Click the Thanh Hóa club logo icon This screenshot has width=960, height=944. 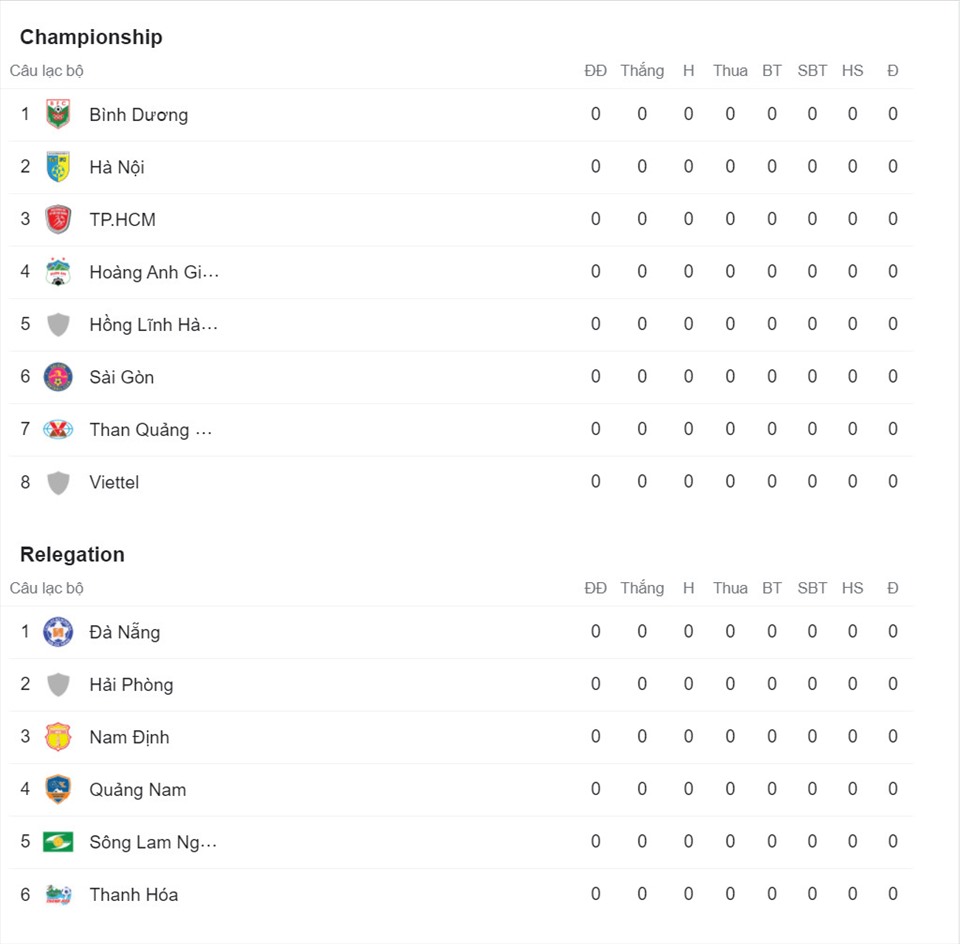point(58,894)
